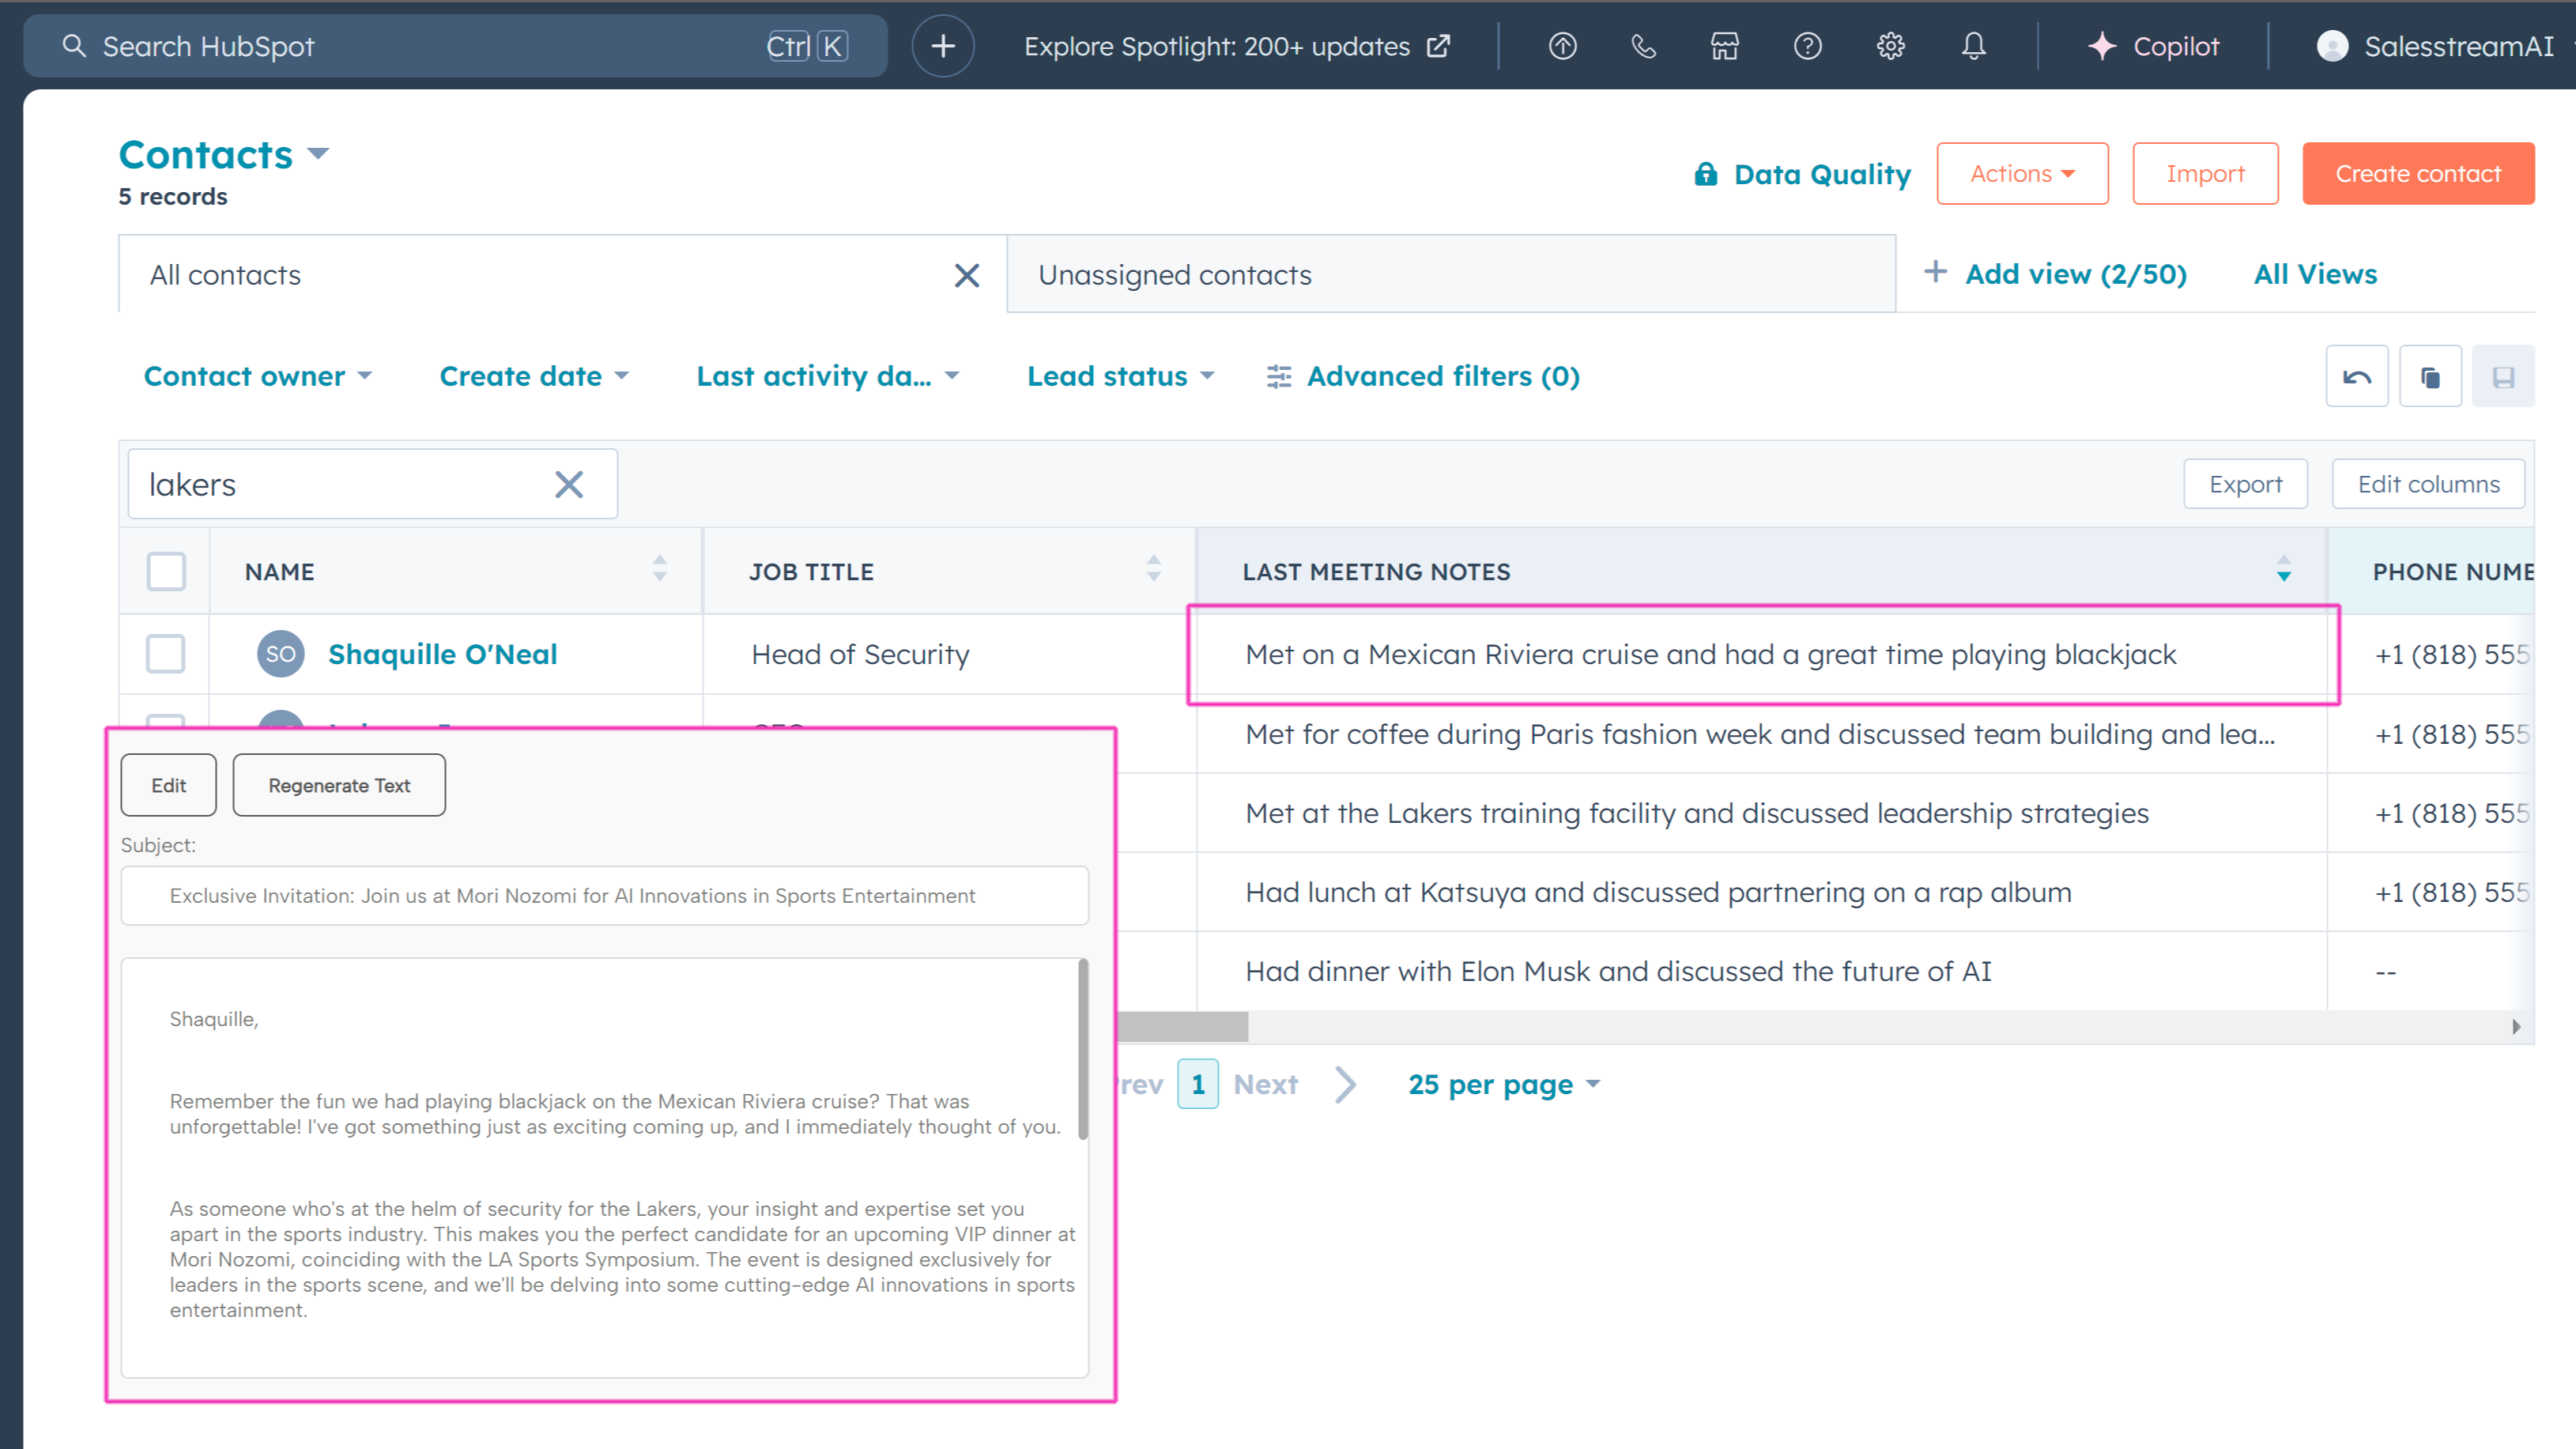Expand the Contact owner filter dropdown
The height and width of the screenshot is (1449, 2576).
[x=257, y=376]
